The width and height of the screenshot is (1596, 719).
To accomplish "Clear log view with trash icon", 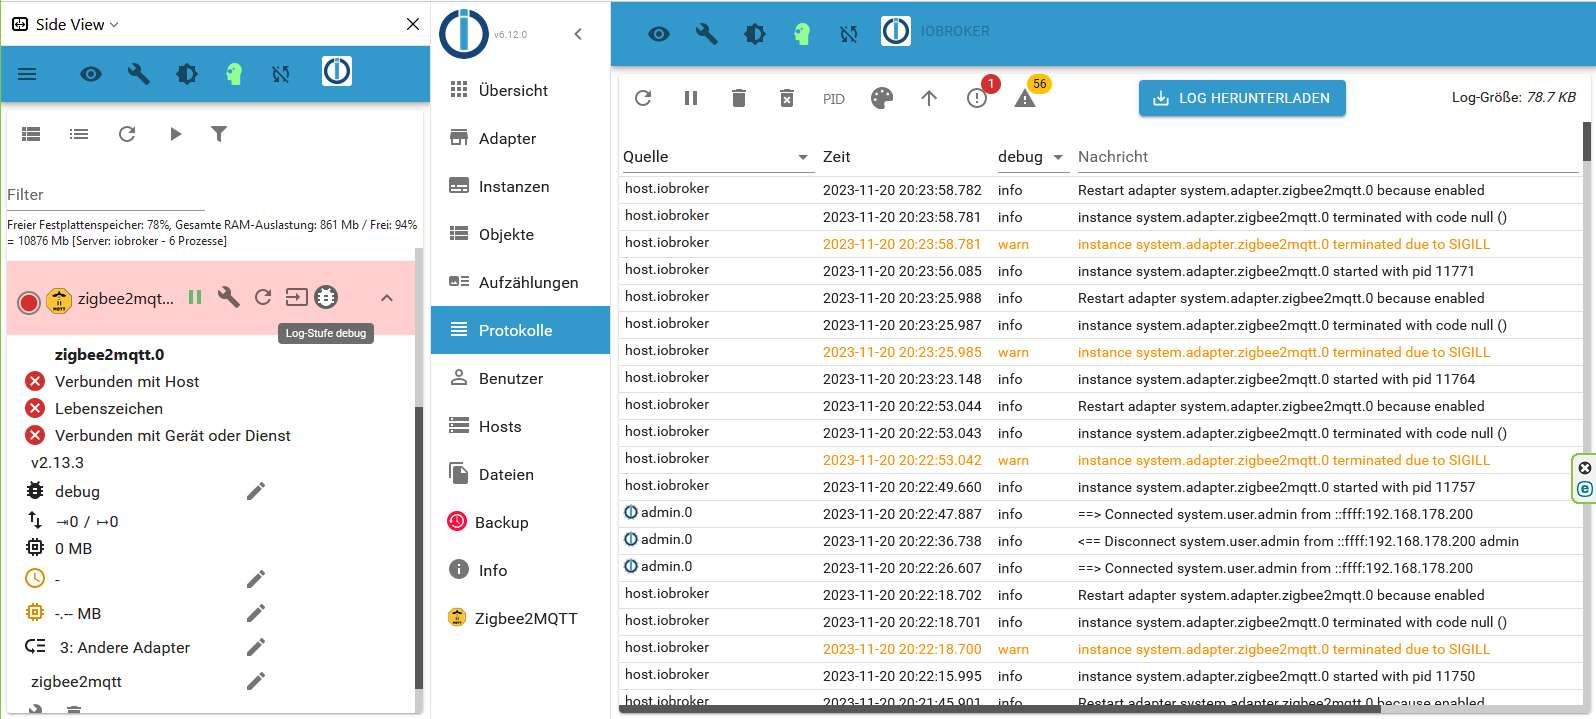I will 739,98.
